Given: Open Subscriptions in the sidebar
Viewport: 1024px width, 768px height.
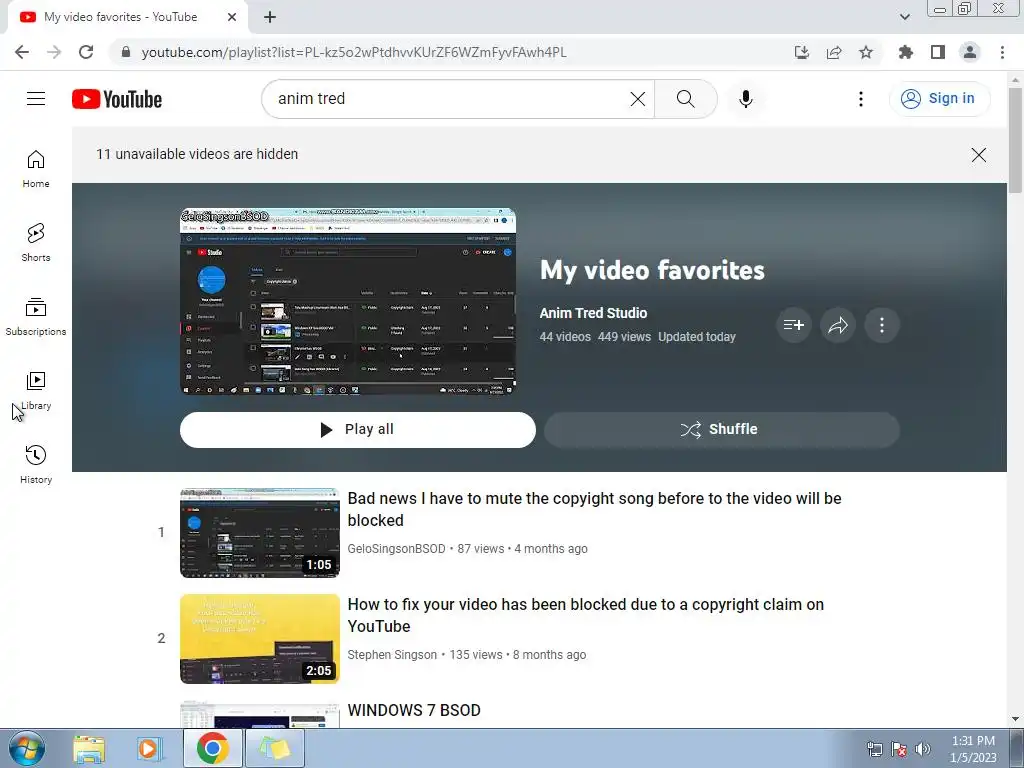Looking at the screenshot, I should (x=36, y=316).
